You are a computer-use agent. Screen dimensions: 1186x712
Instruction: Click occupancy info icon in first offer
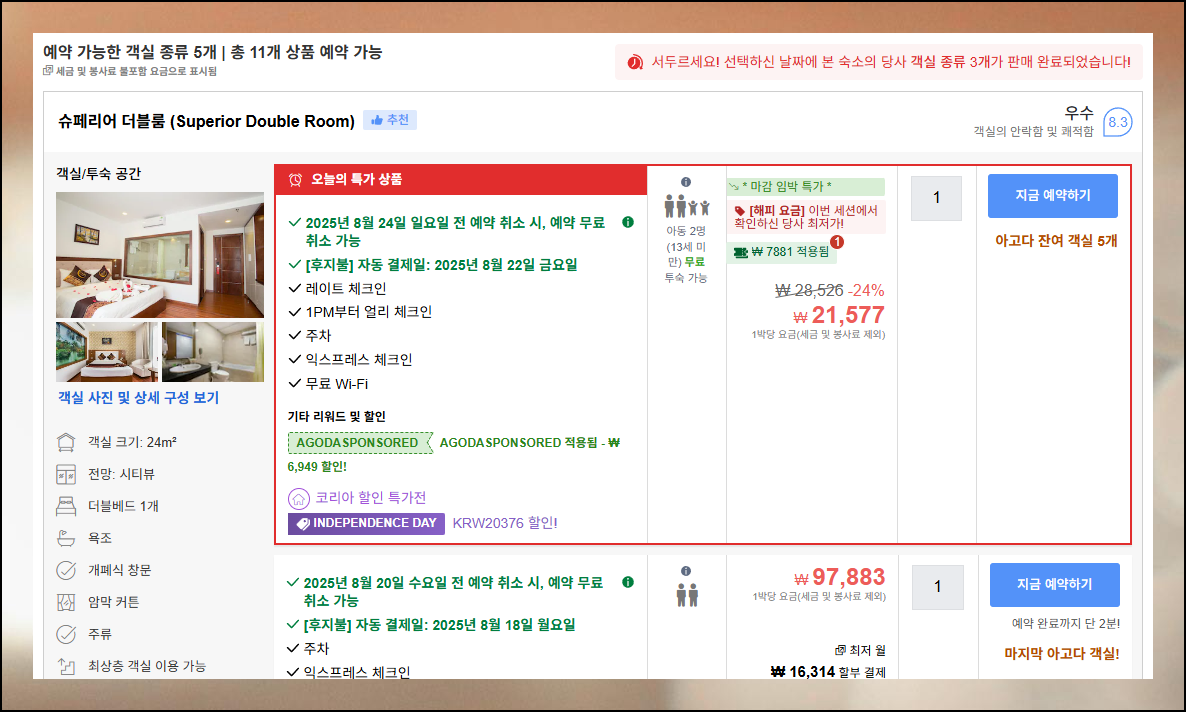point(686,182)
